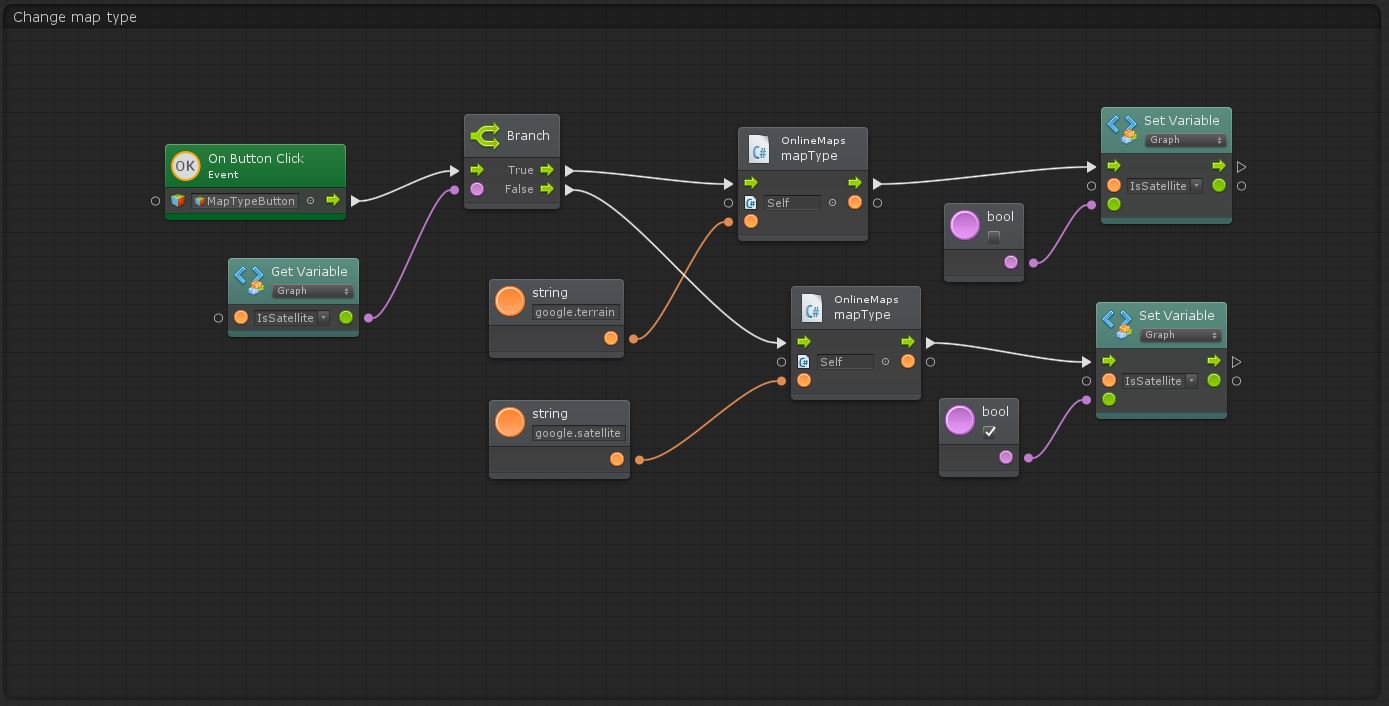This screenshot has width=1389, height=706.
Task: Click the Self field on the lower mapType node
Action: [x=846, y=362]
